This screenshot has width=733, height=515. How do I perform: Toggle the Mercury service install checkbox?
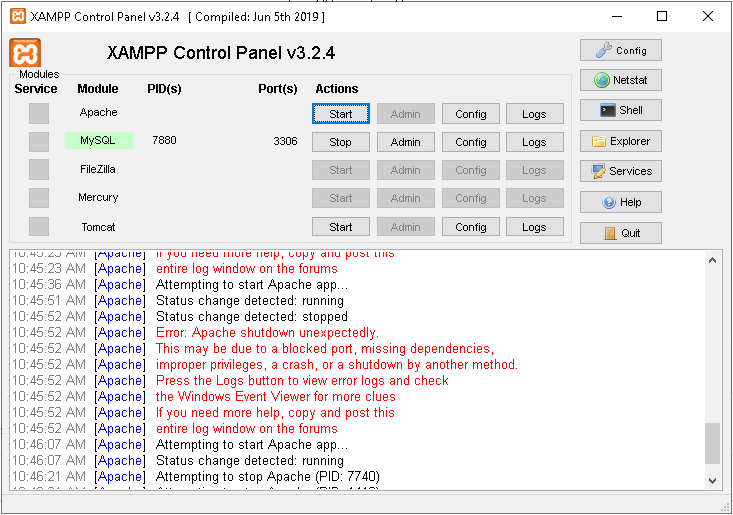point(39,198)
